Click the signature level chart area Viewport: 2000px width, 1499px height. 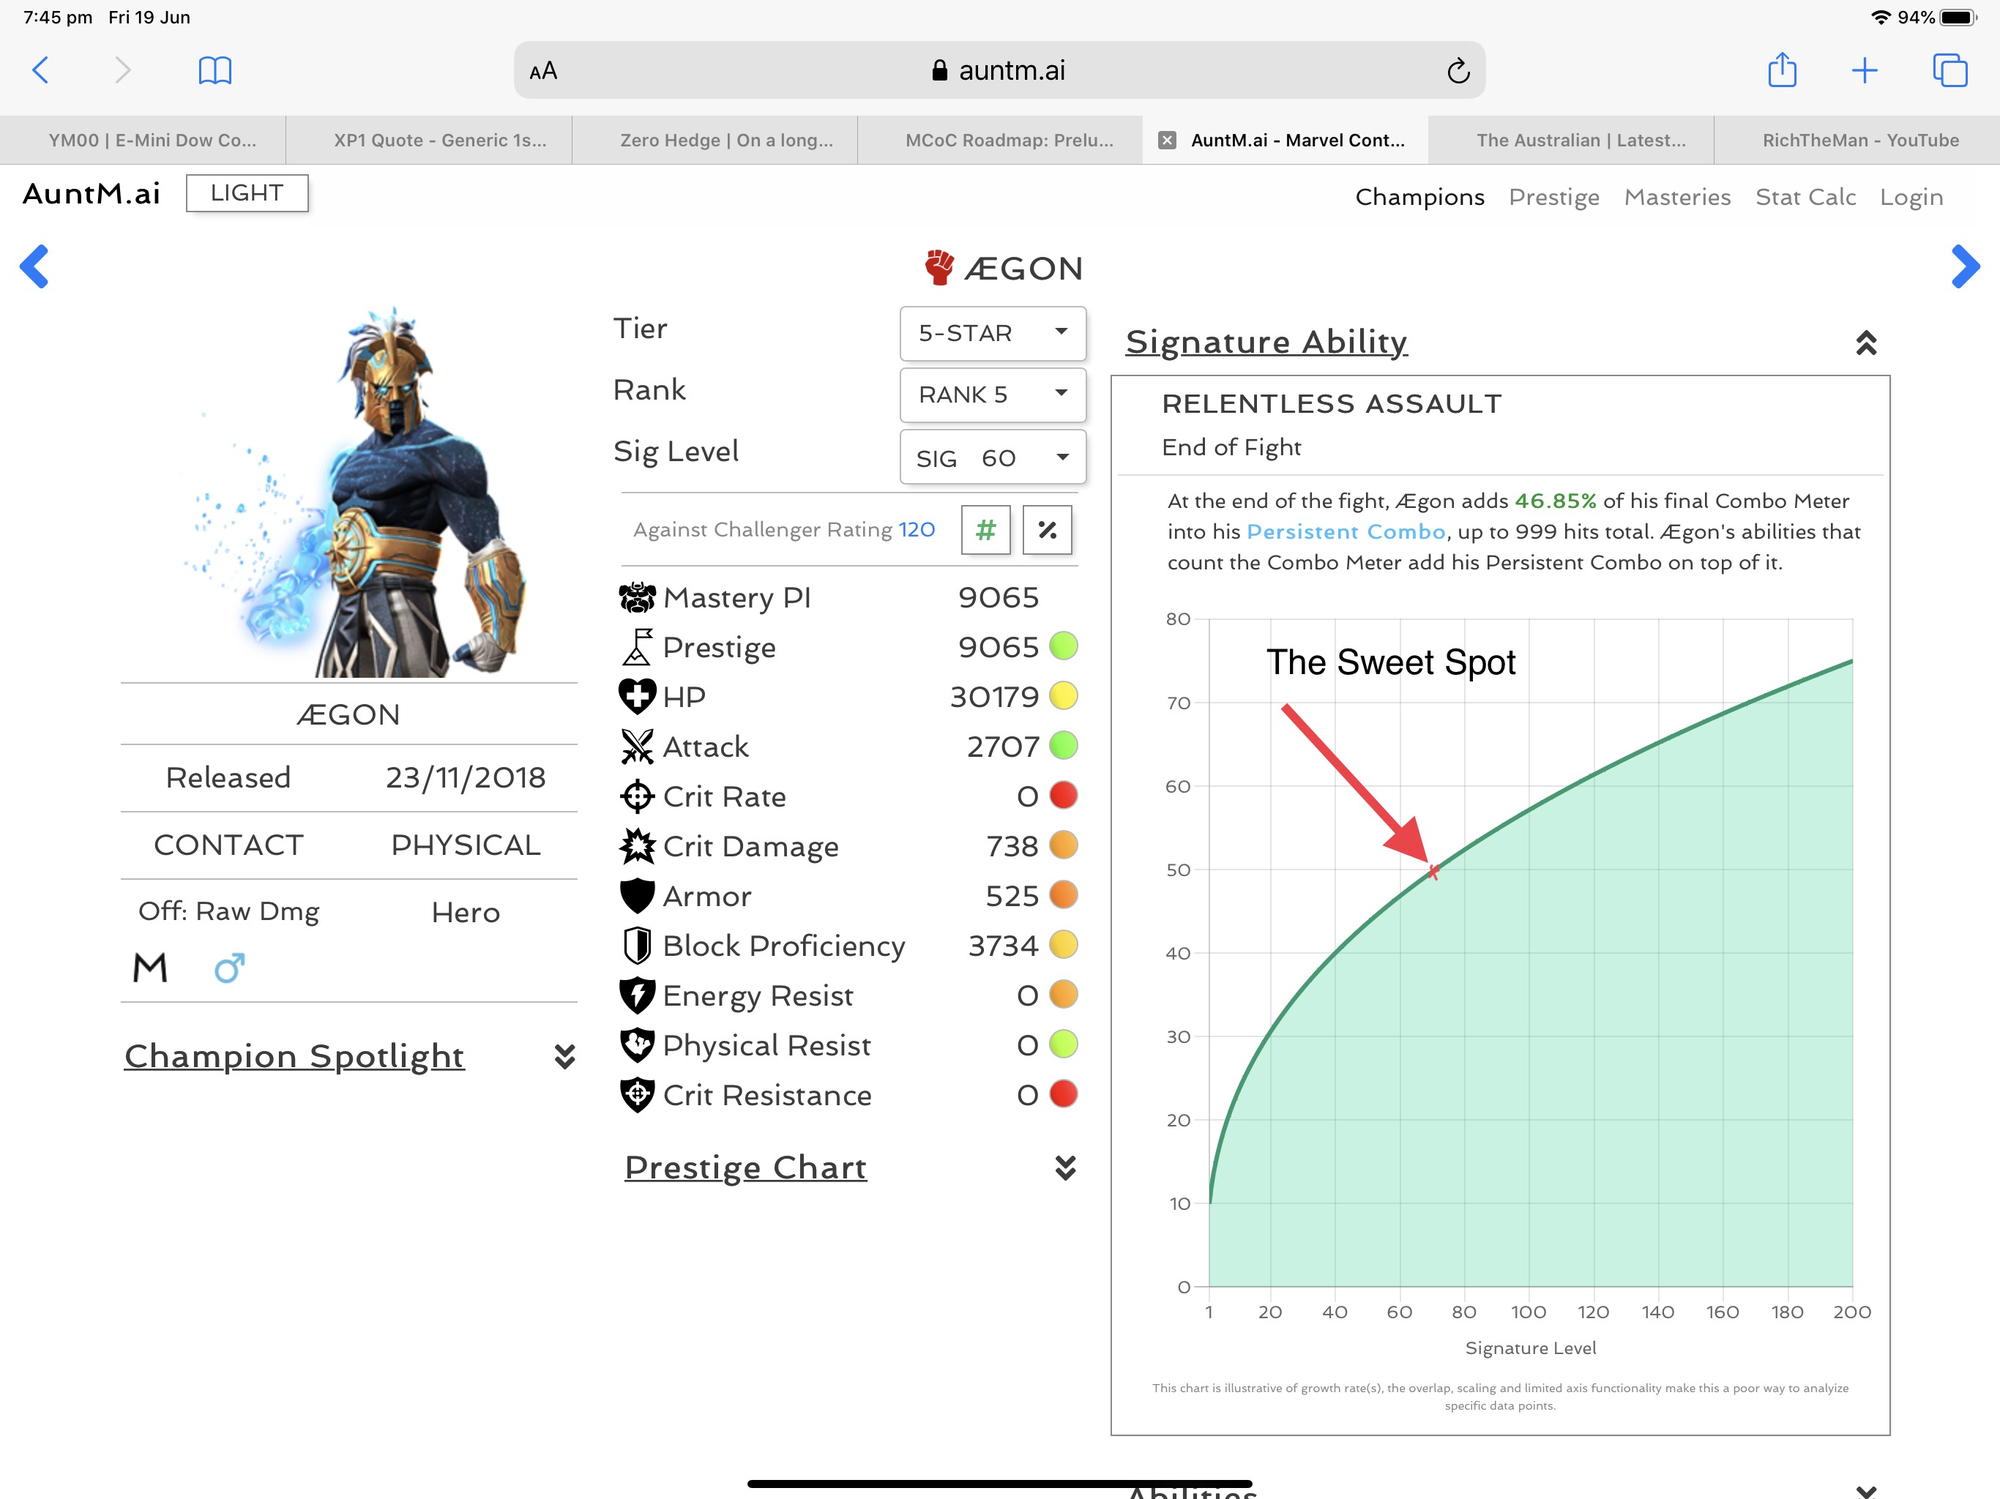coord(1530,952)
